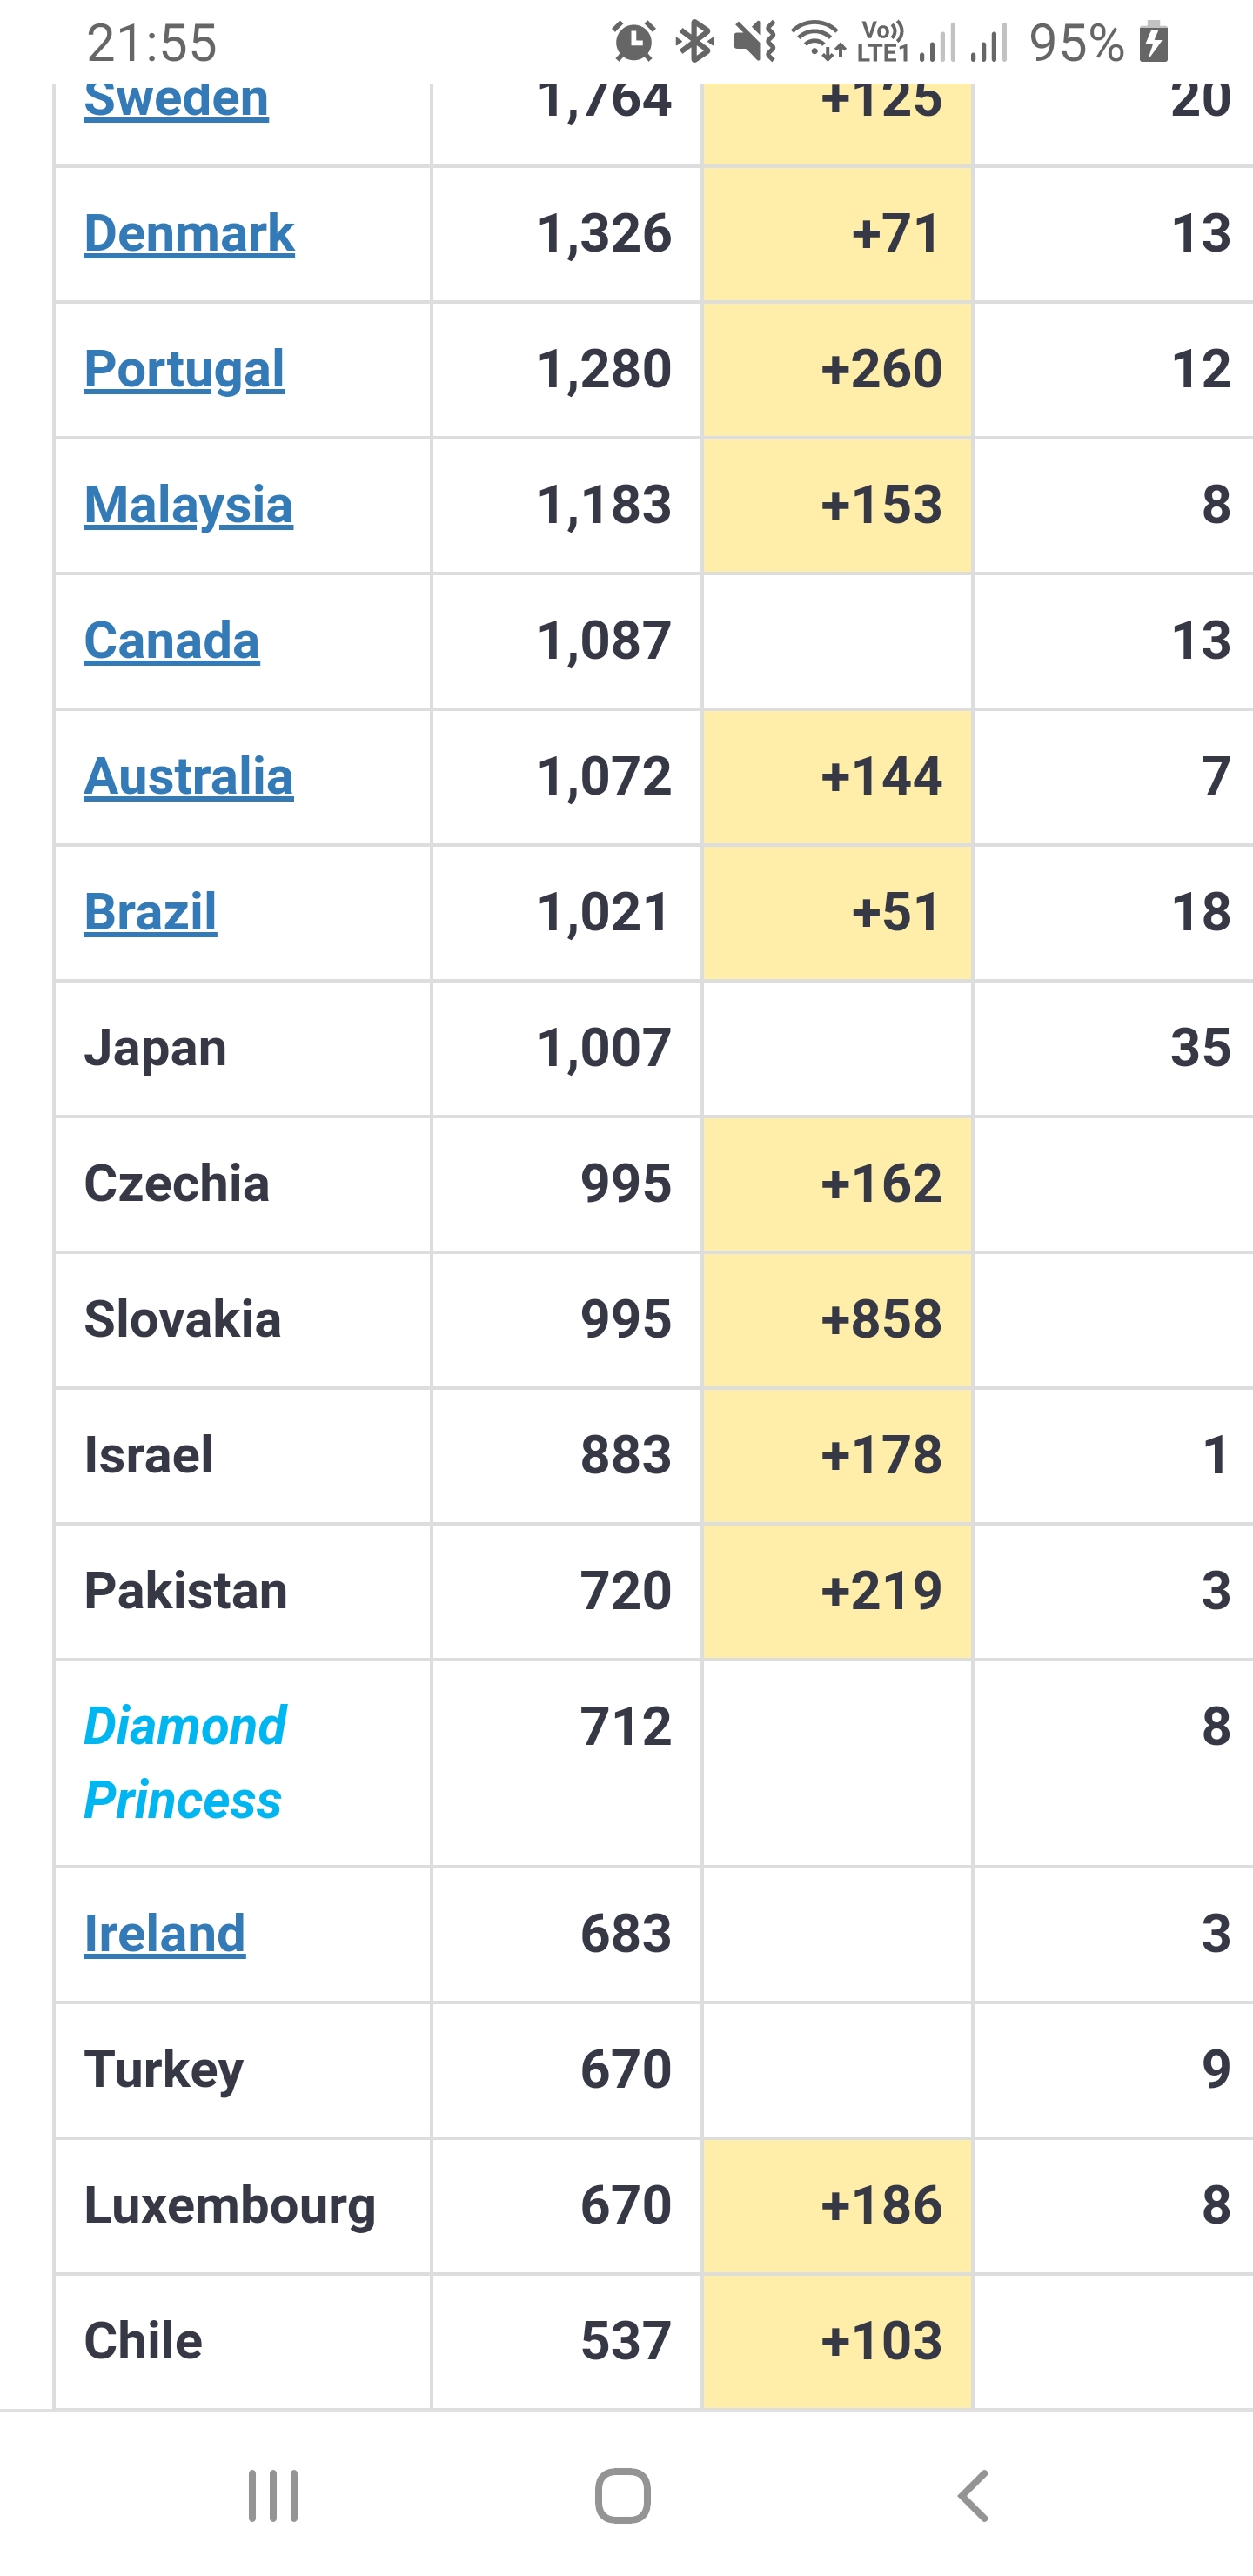1253x2576 pixels.
Task: Follow the Malaysia link
Action: pyautogui.click(x=188, y=505)
